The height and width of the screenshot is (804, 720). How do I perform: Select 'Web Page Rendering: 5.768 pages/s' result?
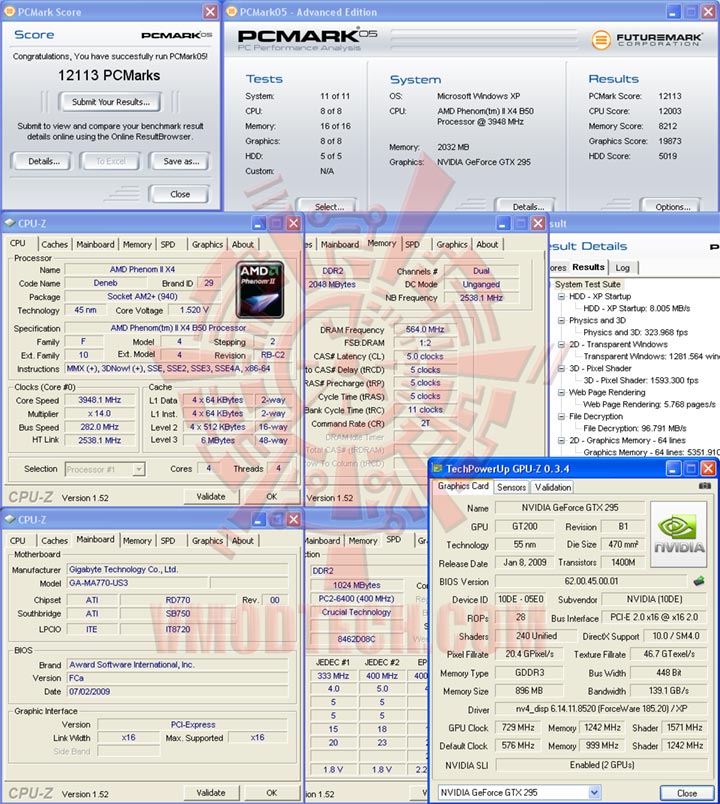click(x=649, y=404)
